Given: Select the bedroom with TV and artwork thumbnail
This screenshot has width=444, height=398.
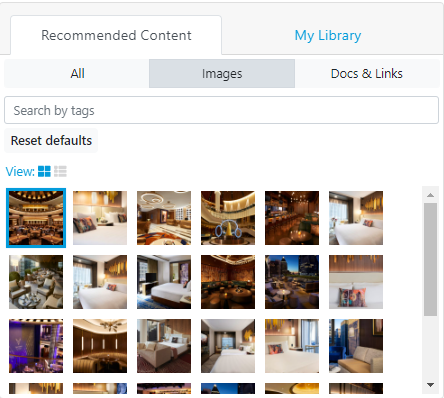Looking at the screenshot, I should tap(164, 282).
